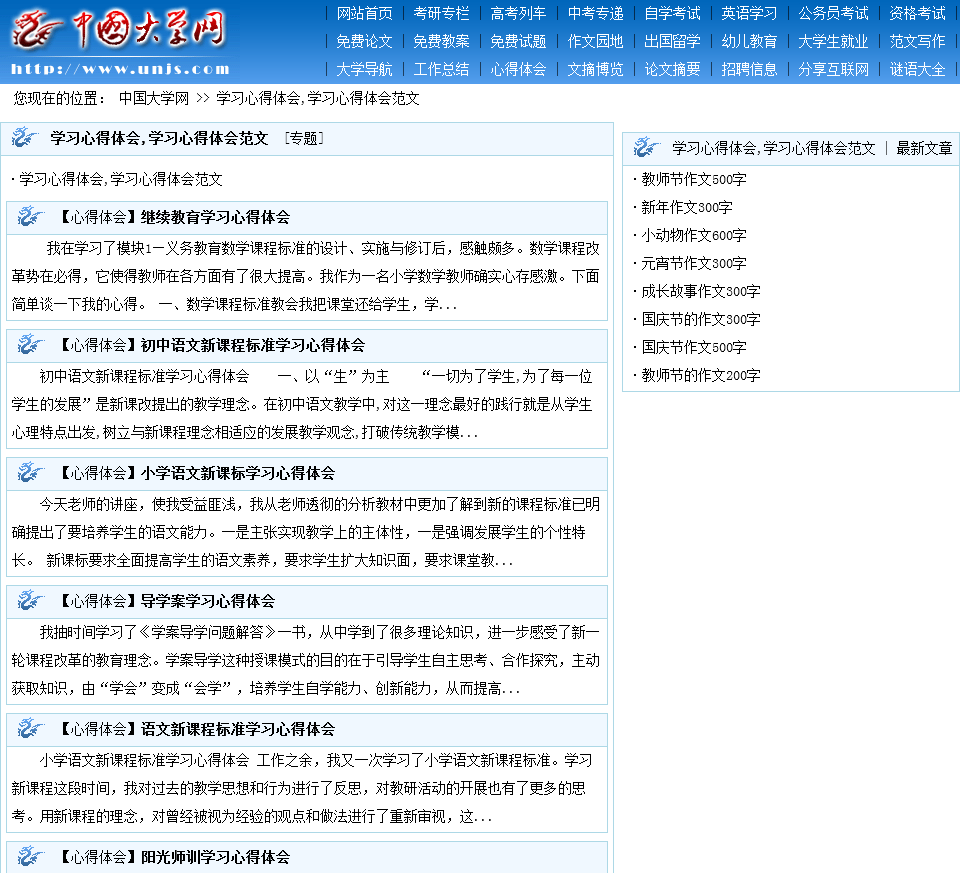Viewport: 960px width, 873px height.
Task: Click sidebar header 学习心得体会,学习心得体会范文
Action: (774, 148)
